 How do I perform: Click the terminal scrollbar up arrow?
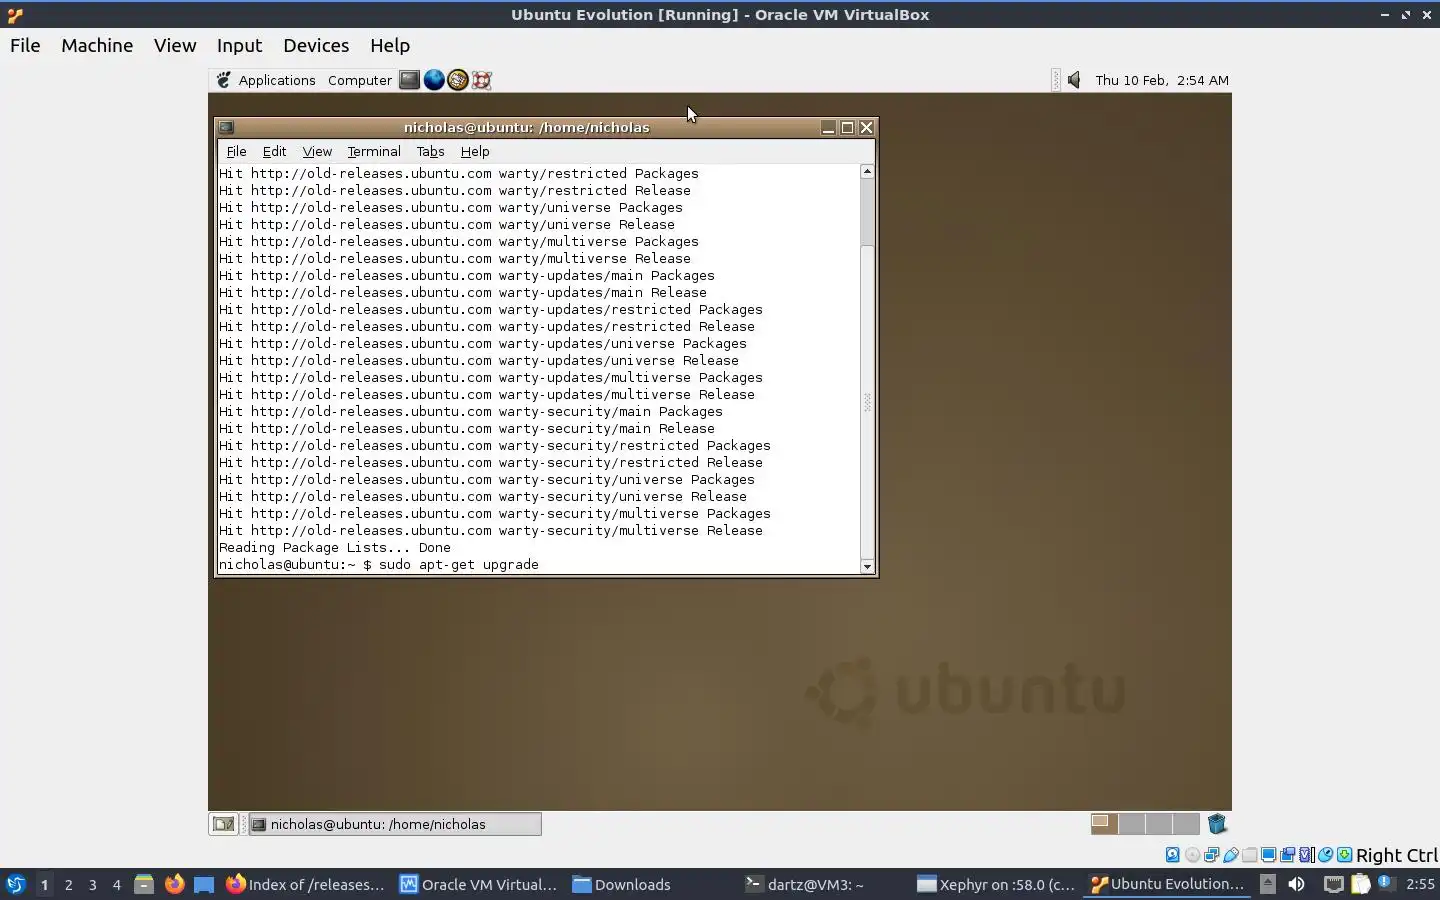click(x=867, y=172)
